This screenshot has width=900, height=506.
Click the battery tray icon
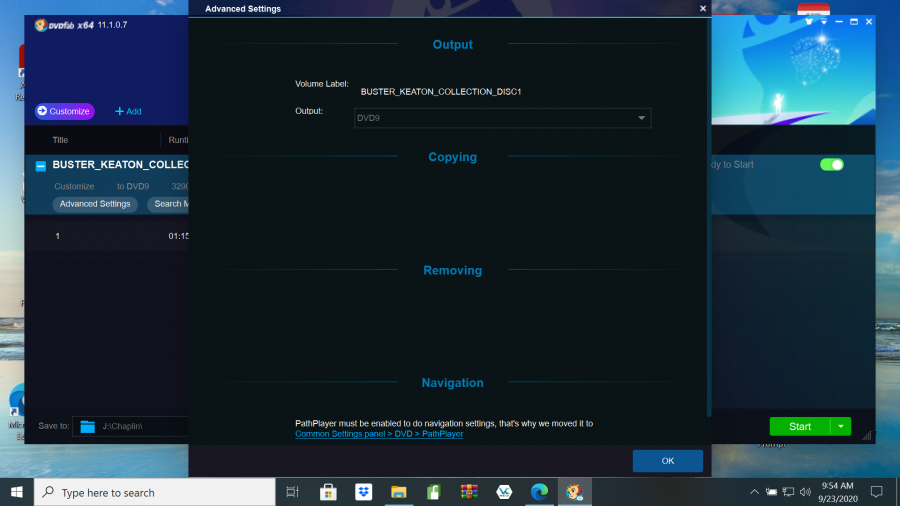[771, 492]
